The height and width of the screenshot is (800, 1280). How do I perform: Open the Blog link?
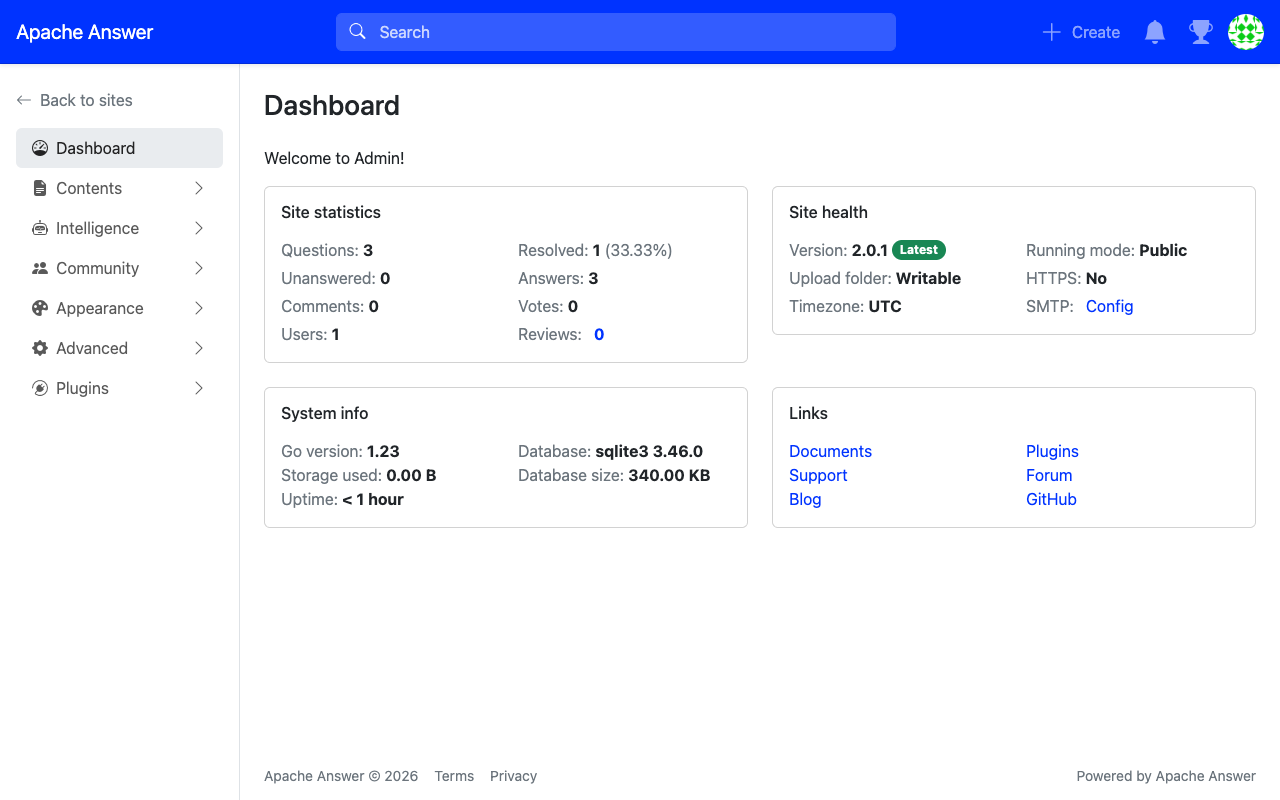[x=805, y=499]
